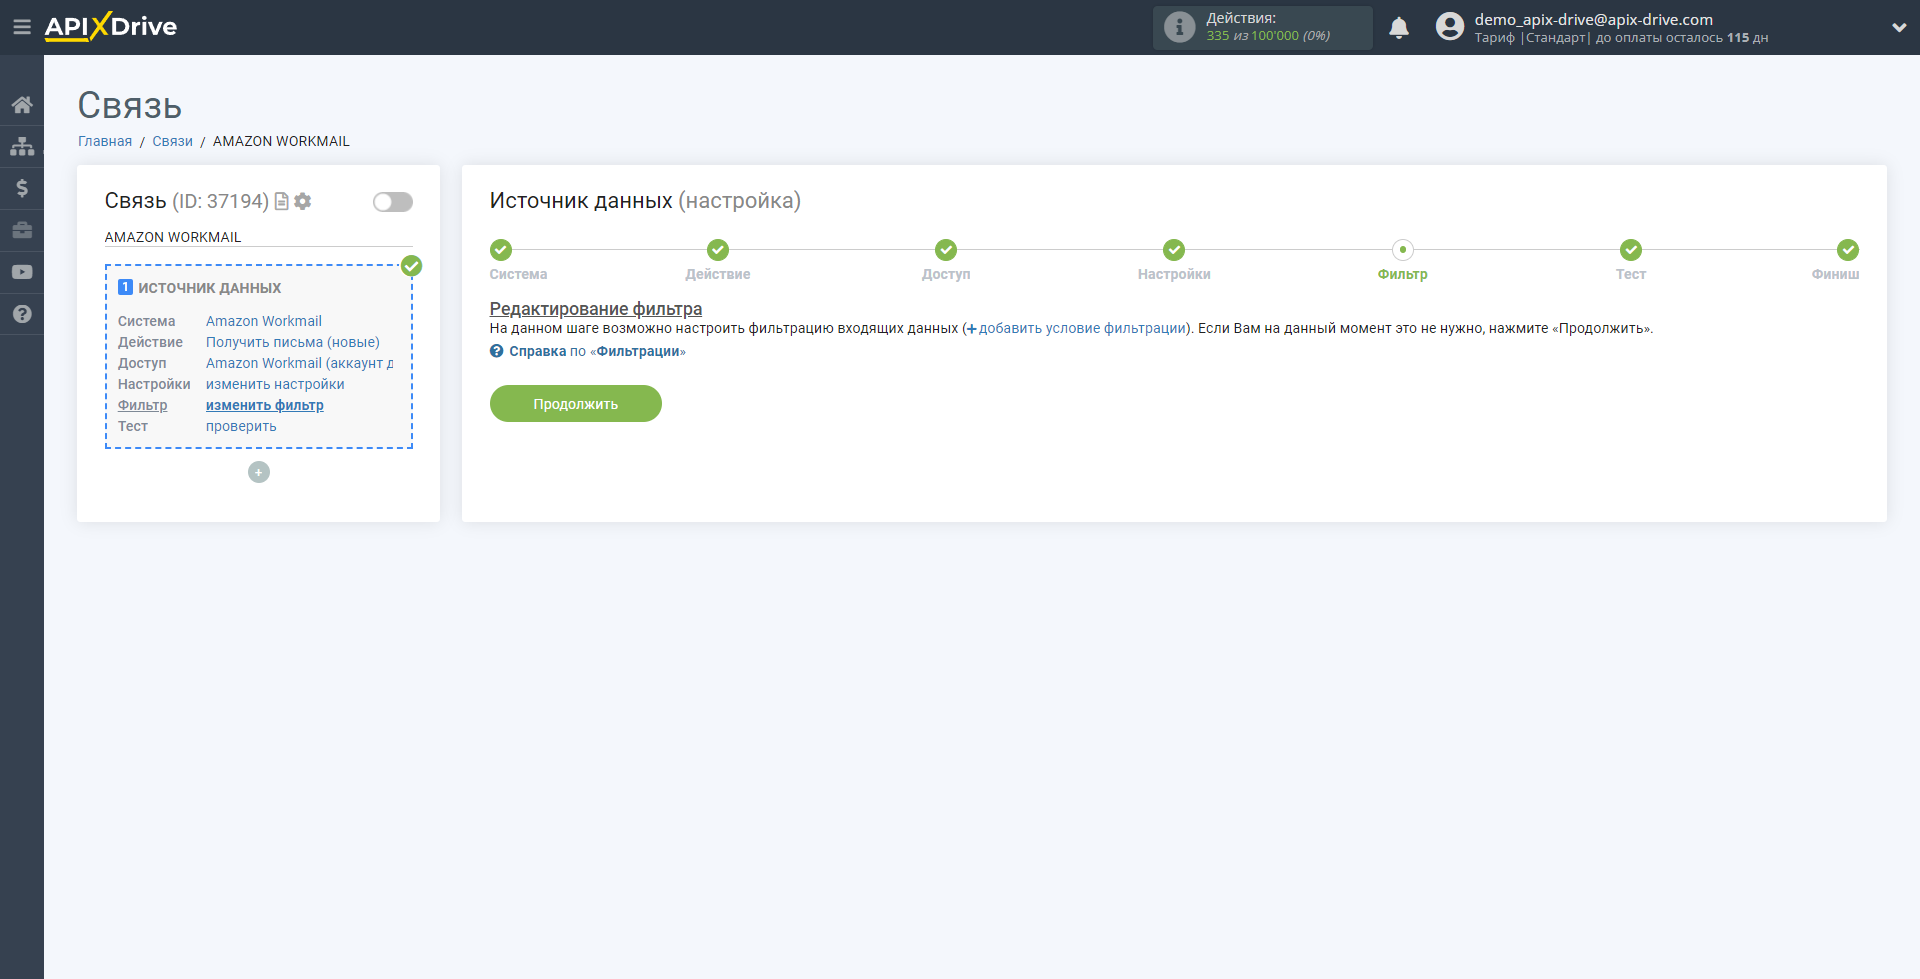Go to the Система step
Viewport: 1920px width, 979px height.
501,250
